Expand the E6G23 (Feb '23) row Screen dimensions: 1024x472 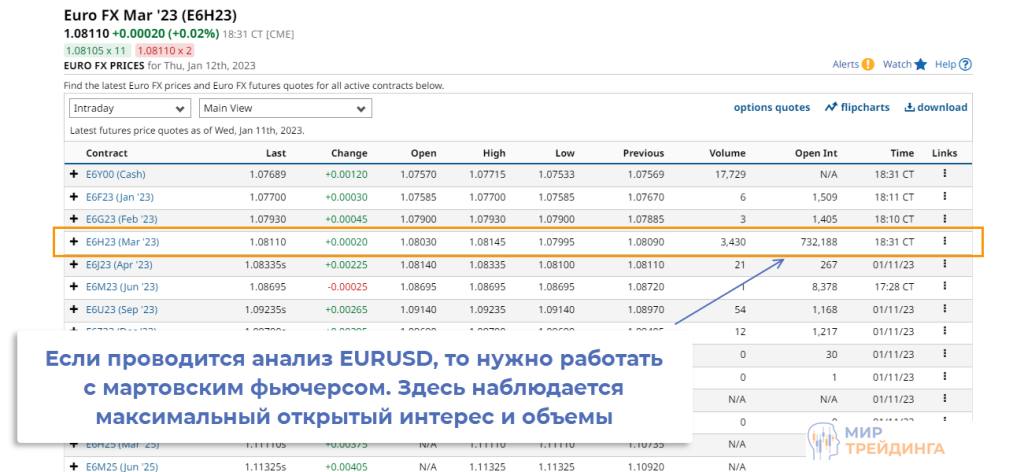[73, 219]
